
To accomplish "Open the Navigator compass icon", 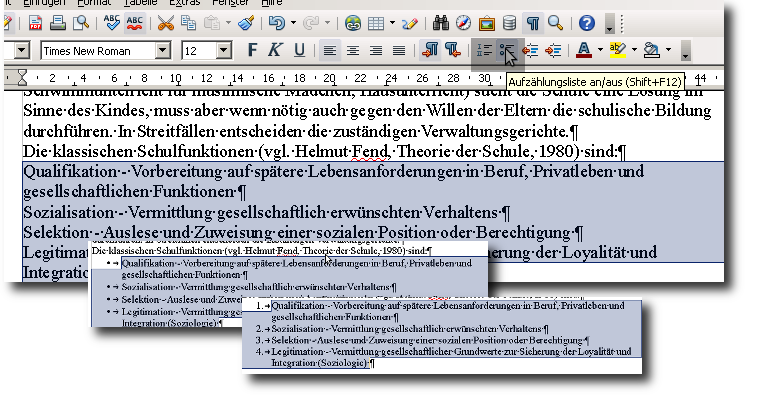I will pos(463,23).
